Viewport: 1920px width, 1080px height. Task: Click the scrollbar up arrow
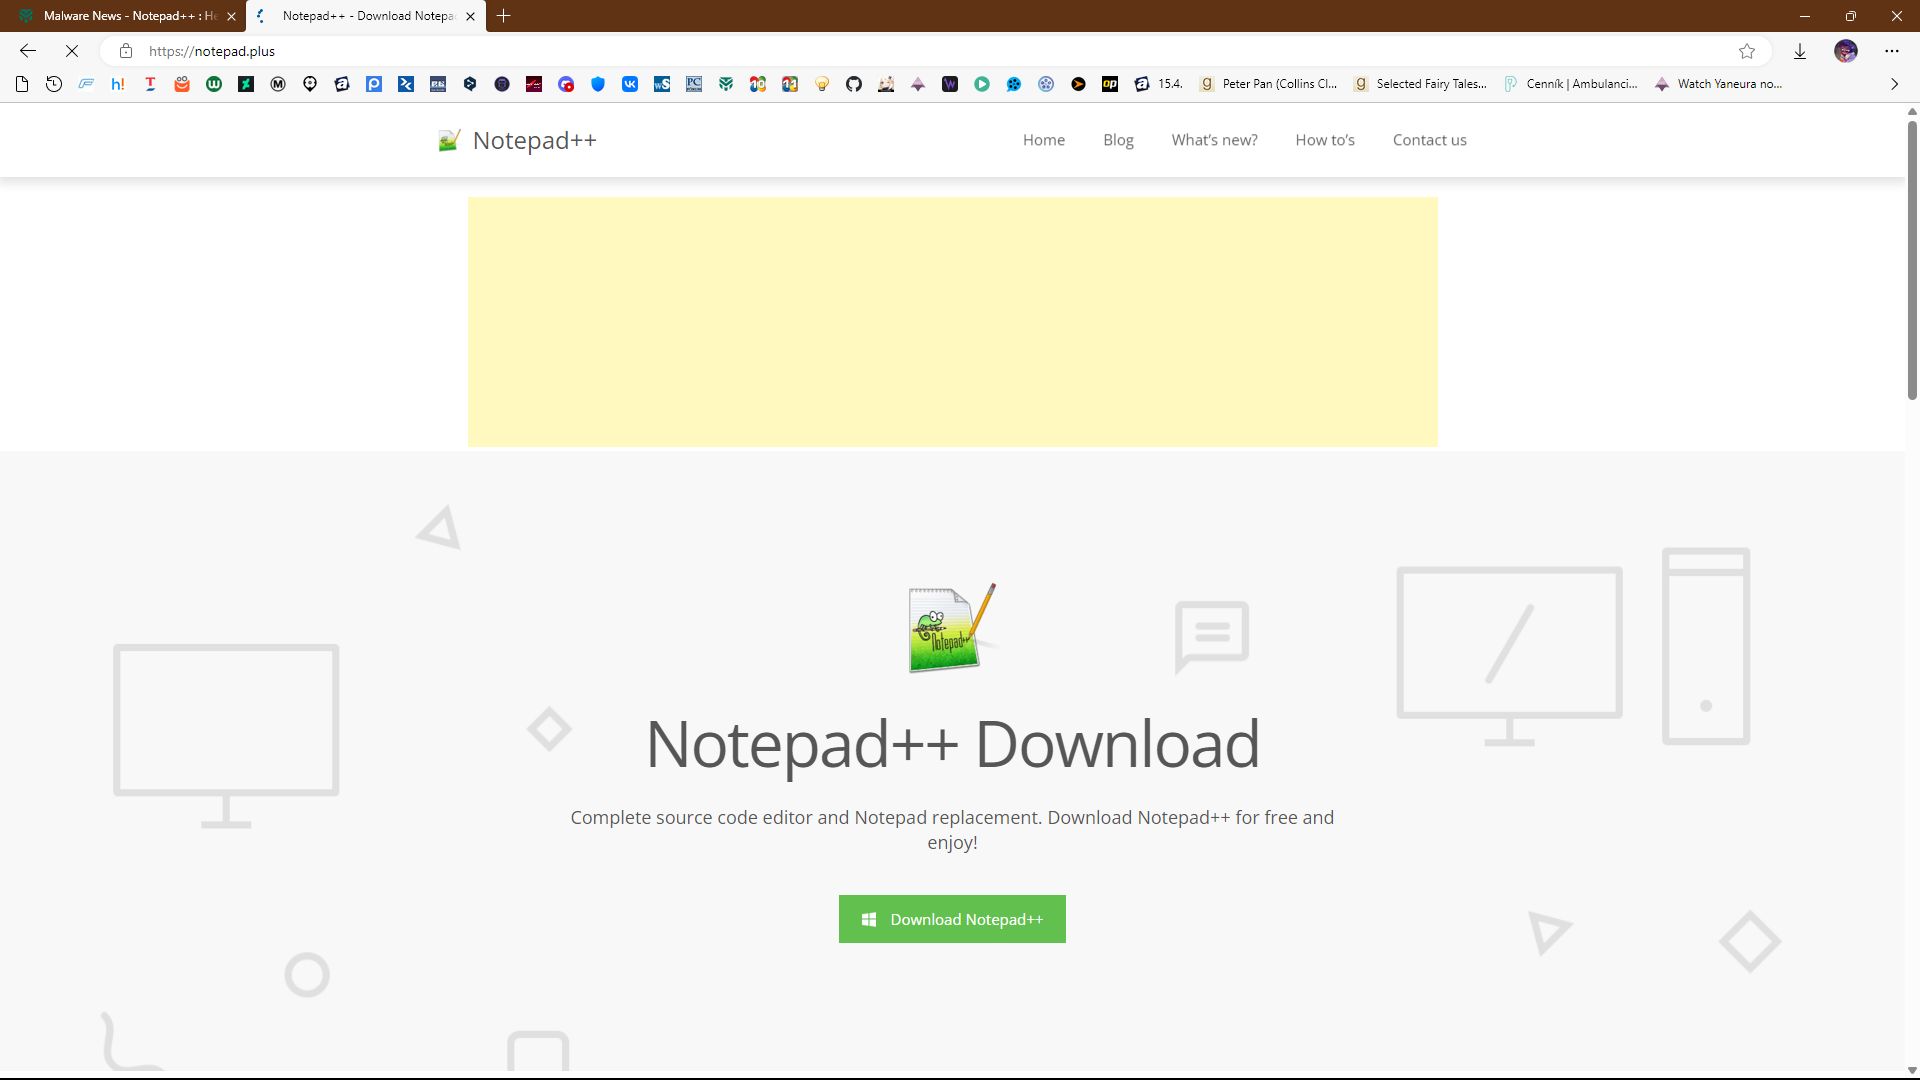coord(1912,111)
